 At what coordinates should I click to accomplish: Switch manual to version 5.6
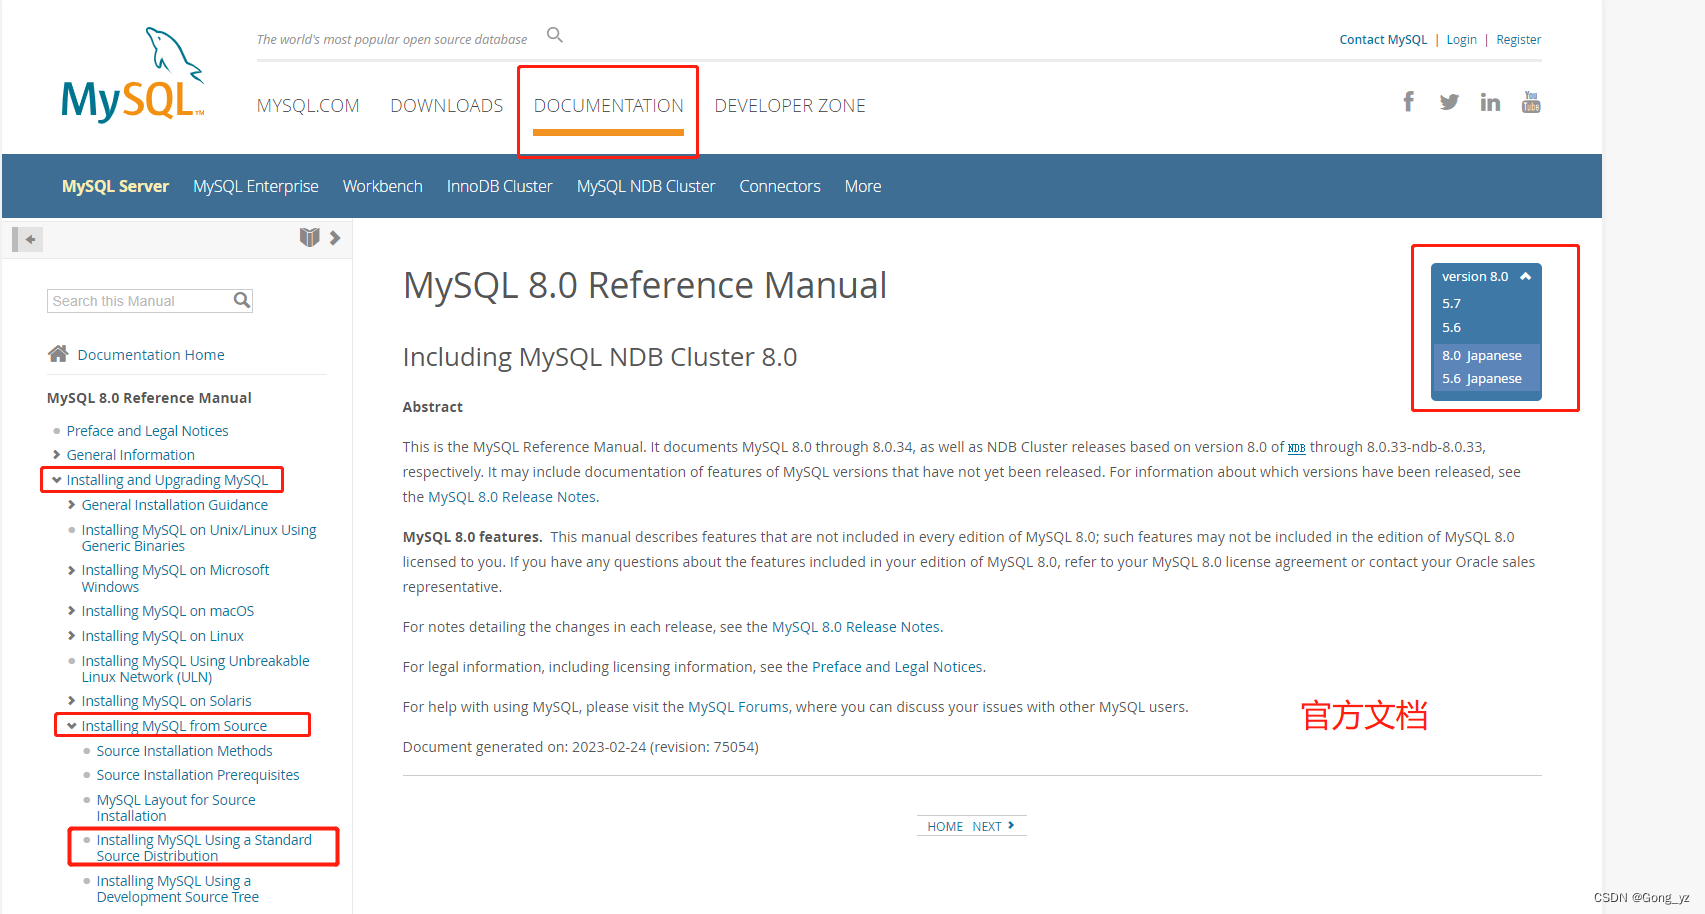coord(1451,328)
